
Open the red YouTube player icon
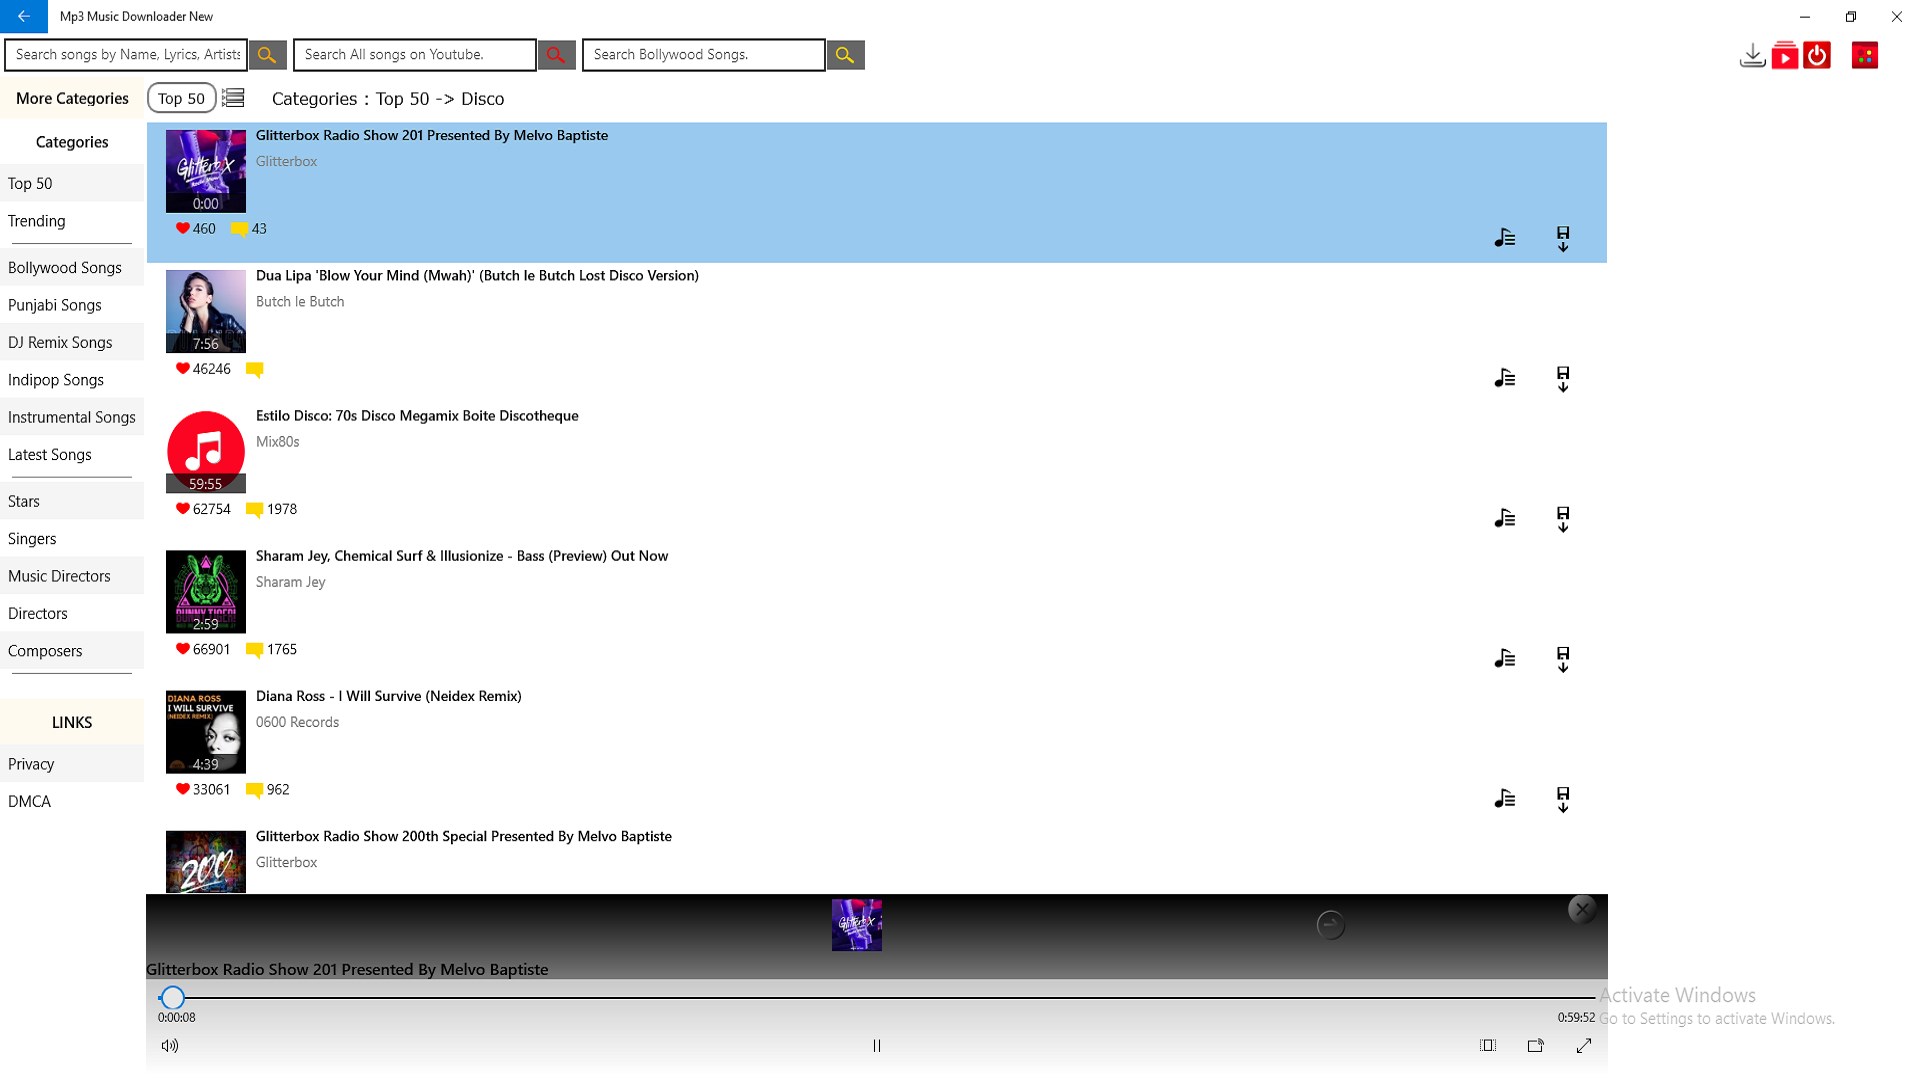[x=1785, y=55]
